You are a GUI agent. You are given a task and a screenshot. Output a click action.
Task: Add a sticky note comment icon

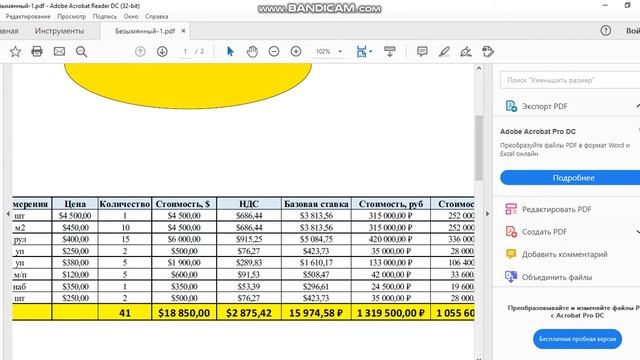(x=422, y=51)
